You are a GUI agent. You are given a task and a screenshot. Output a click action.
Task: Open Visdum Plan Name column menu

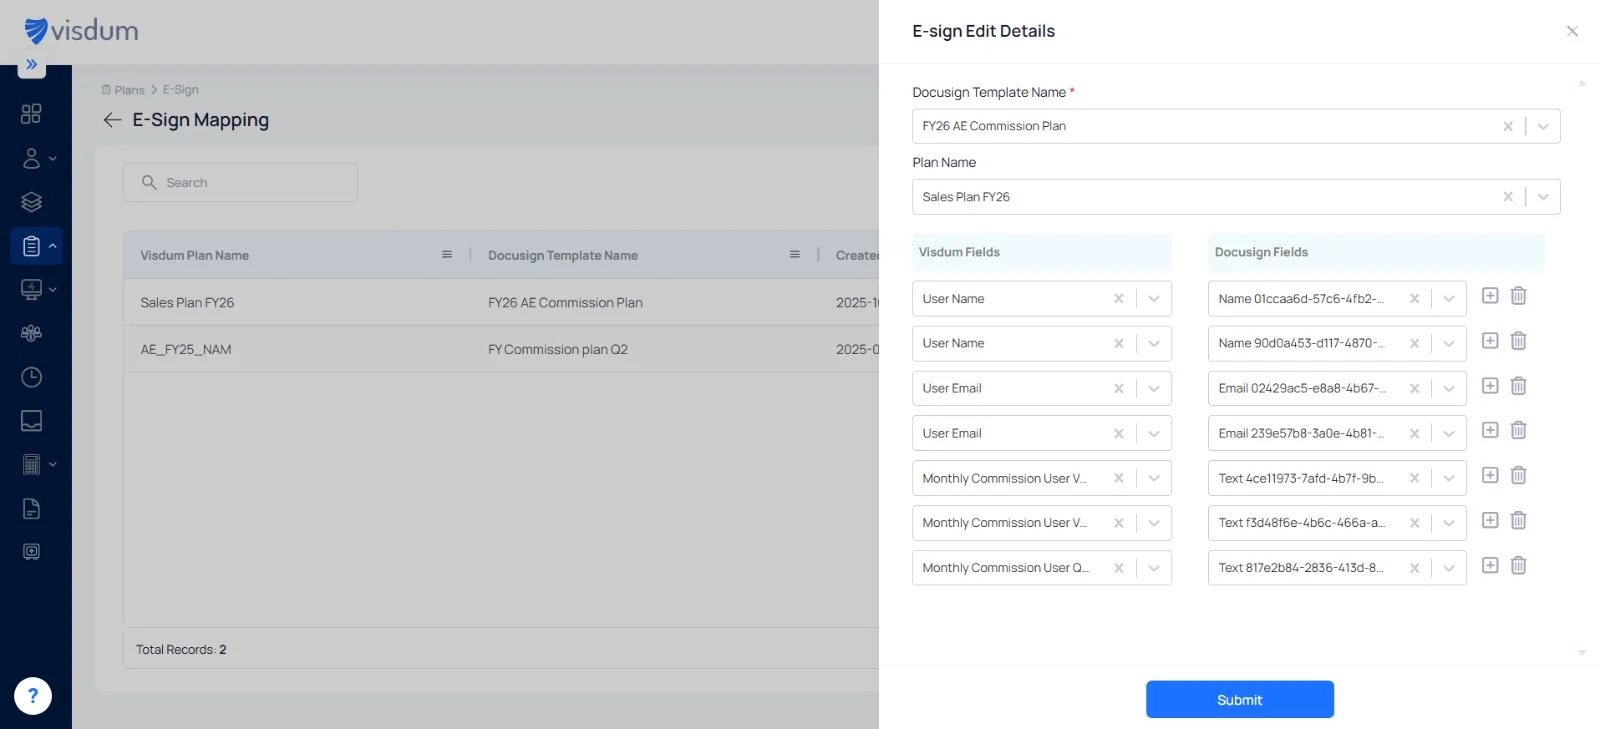point(447,255)
